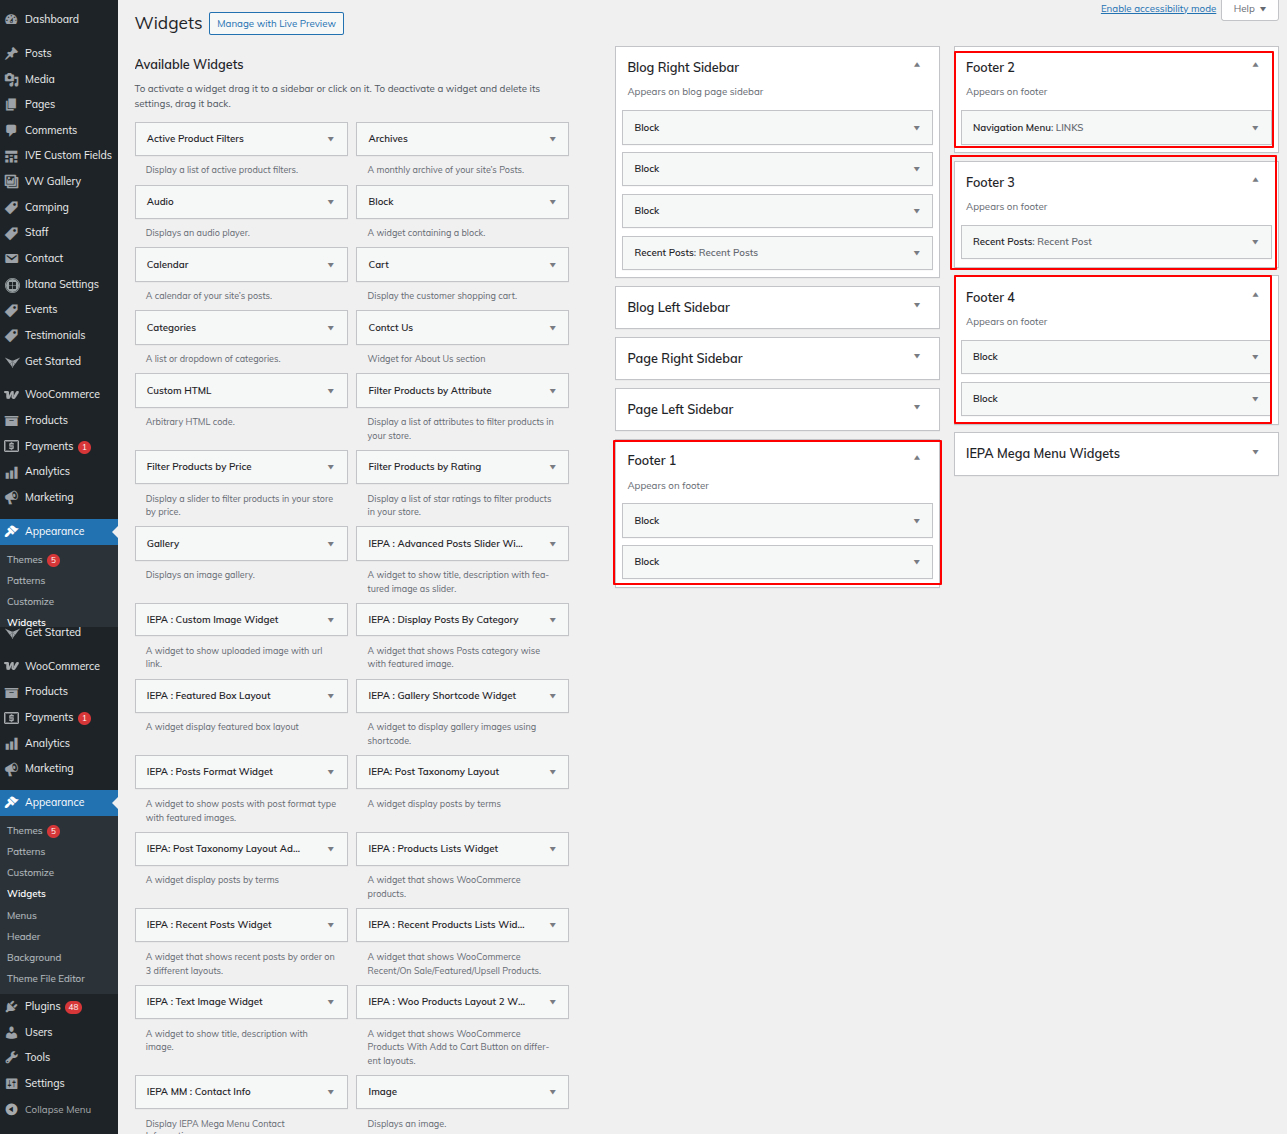
Task: Collapse the Footer 1 widget area
Action: pyautogui.click(x=916, y=459)
